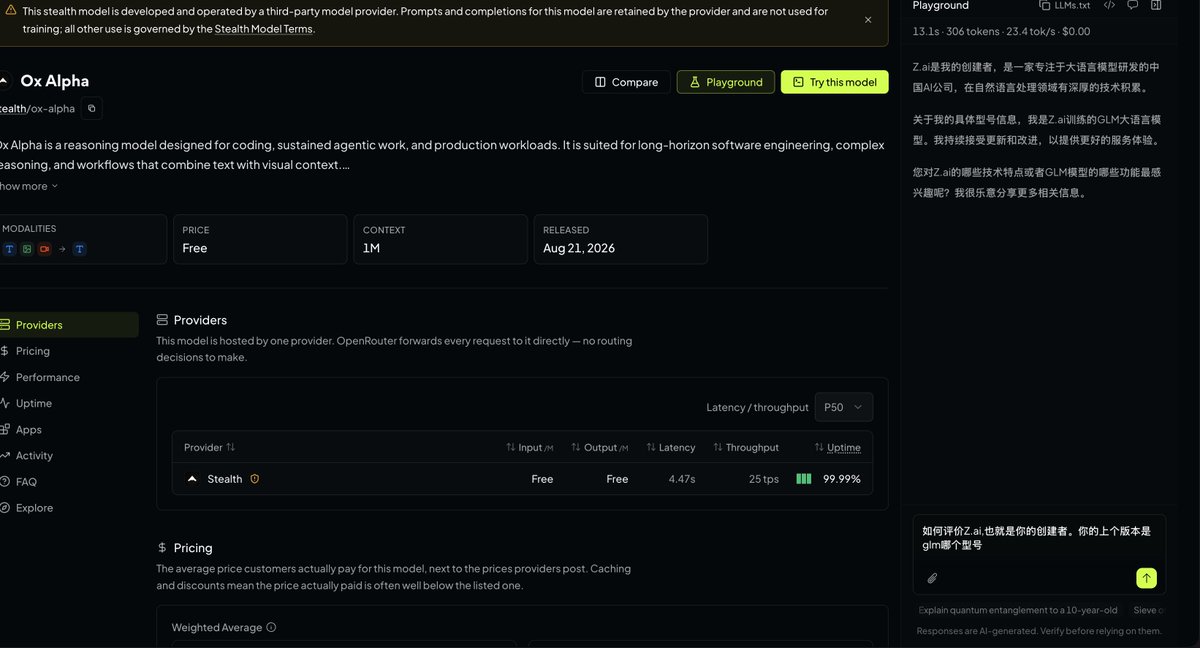Click the Ox Alpha model logo icon
This screenshot has height=648, width=1200.
pos(4,81)
